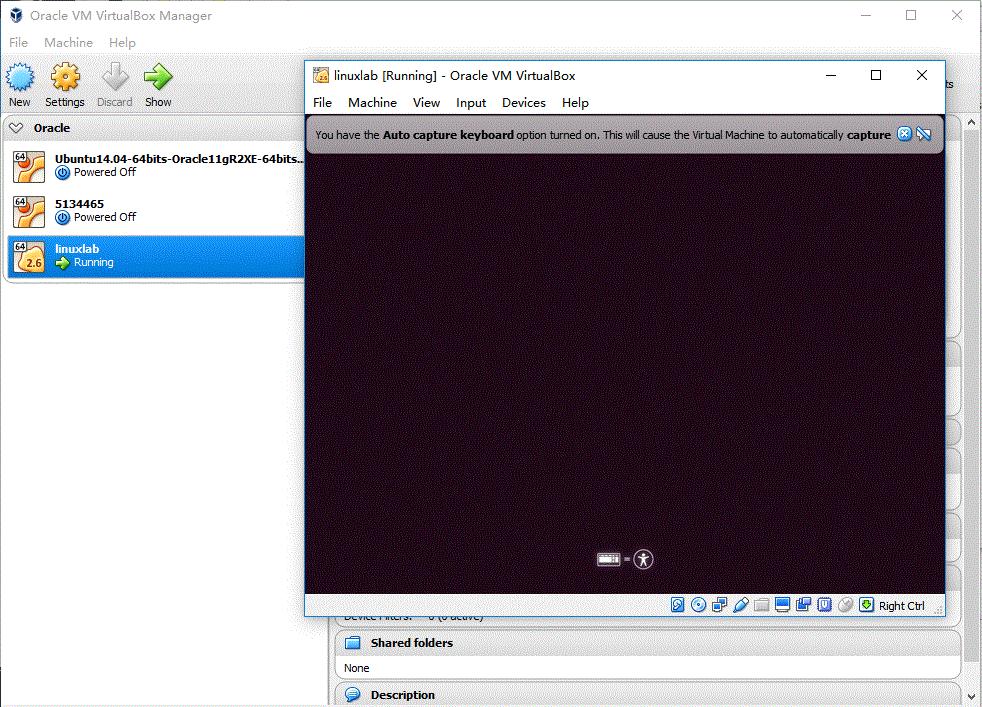This screenshot has width=982, height=707.
Task: Click the keyboard capture arrow status icon
Action: 866,605
